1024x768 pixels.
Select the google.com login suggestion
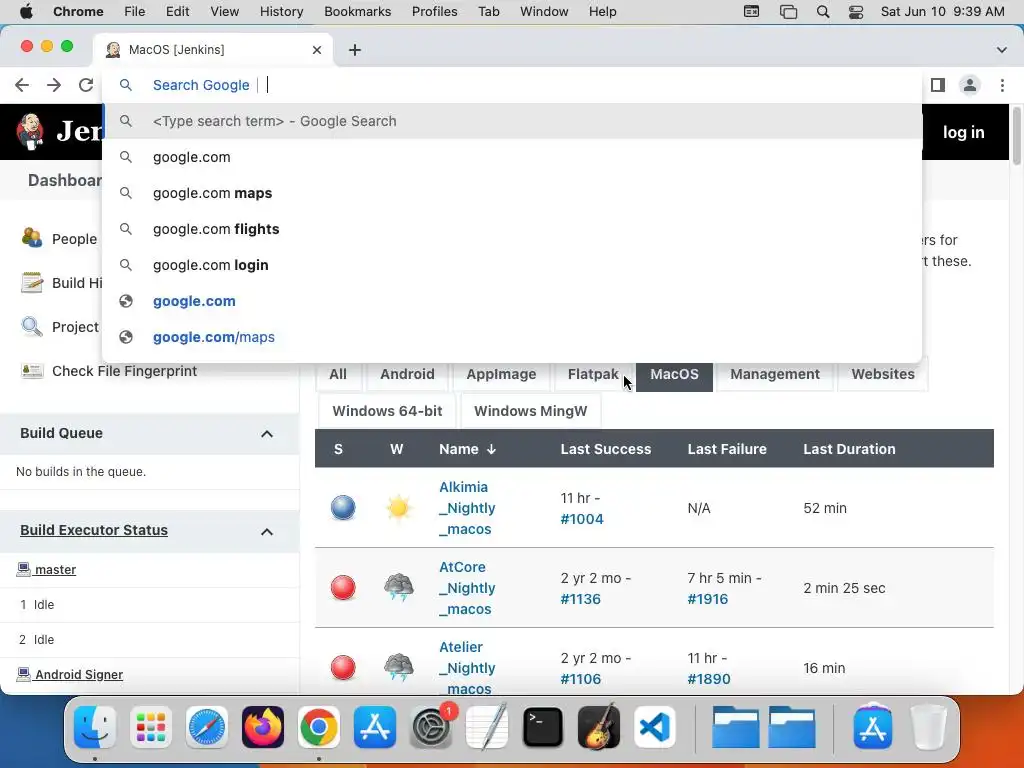pyautogui.click(x=512, y=265)
